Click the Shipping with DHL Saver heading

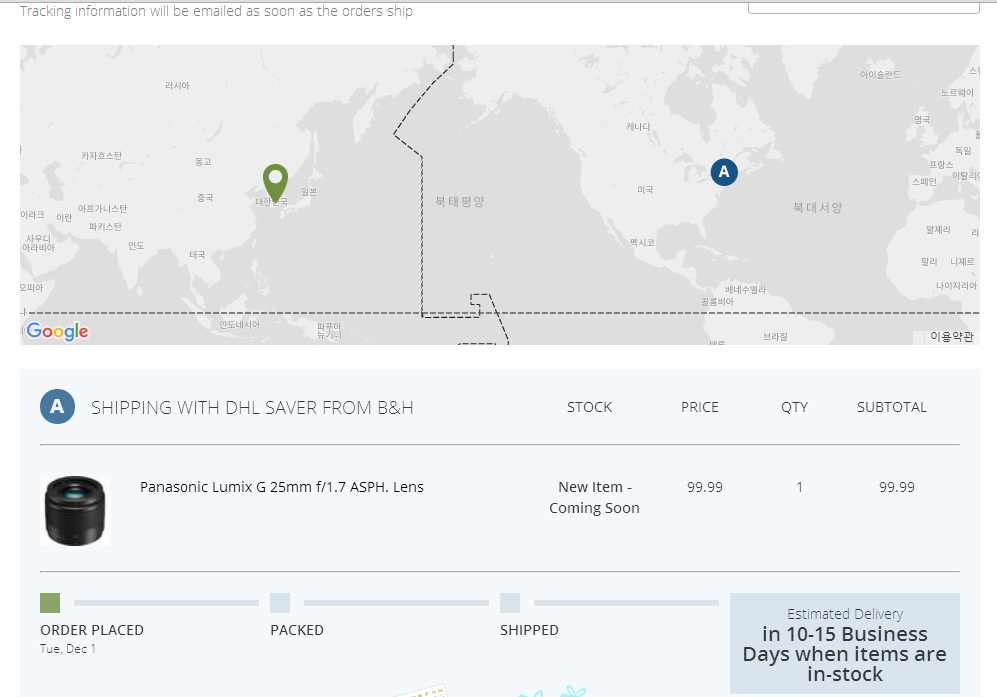252,408
